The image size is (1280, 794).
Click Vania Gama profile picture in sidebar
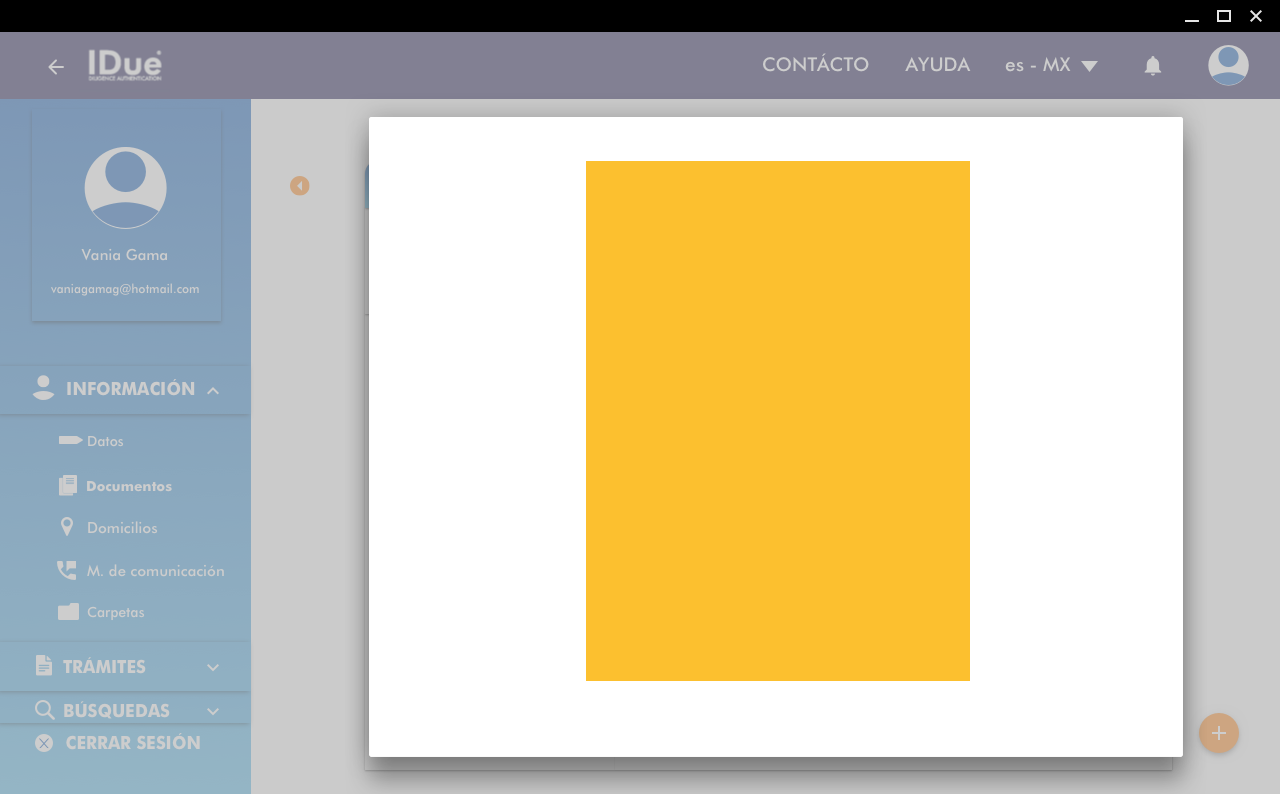click(125, 188)
